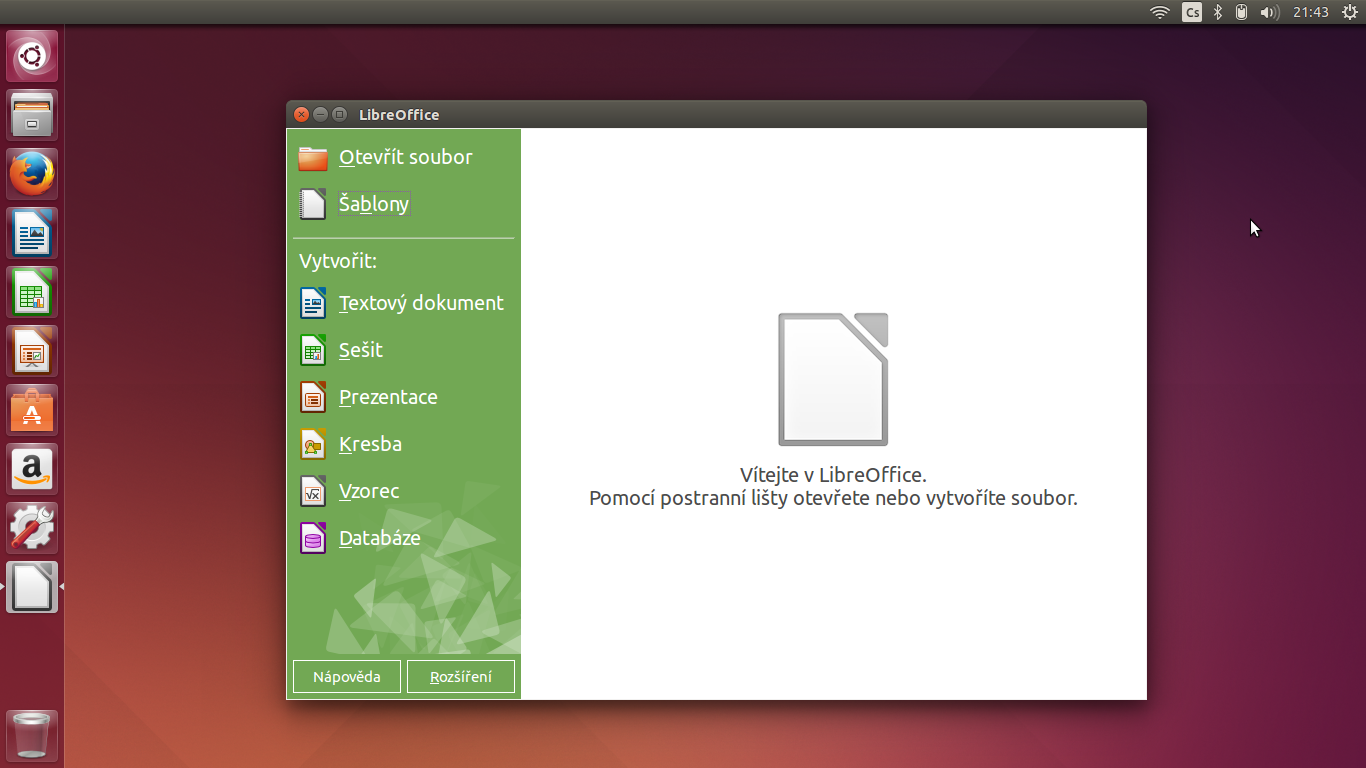1366x768 pixels.
Task: Open the Ubuntu Dash search
Action: tap(31, 55)
